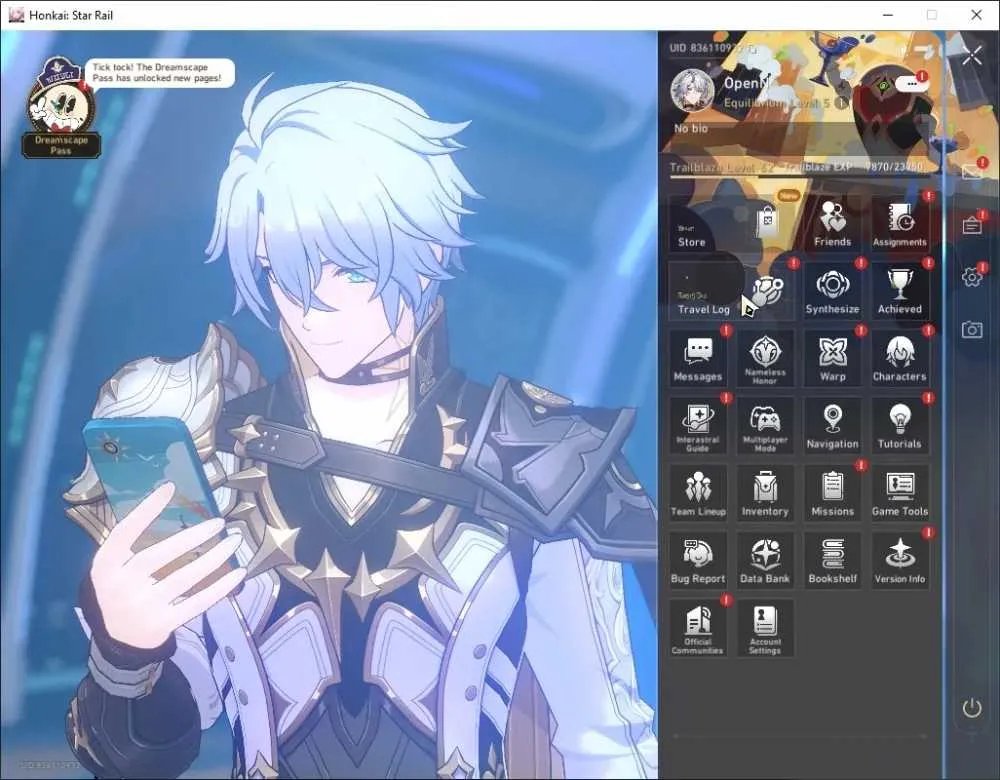This screenshot has height=780, width=1000.
Task: Open the Missions clipboard
Action: tap(832, 494)
